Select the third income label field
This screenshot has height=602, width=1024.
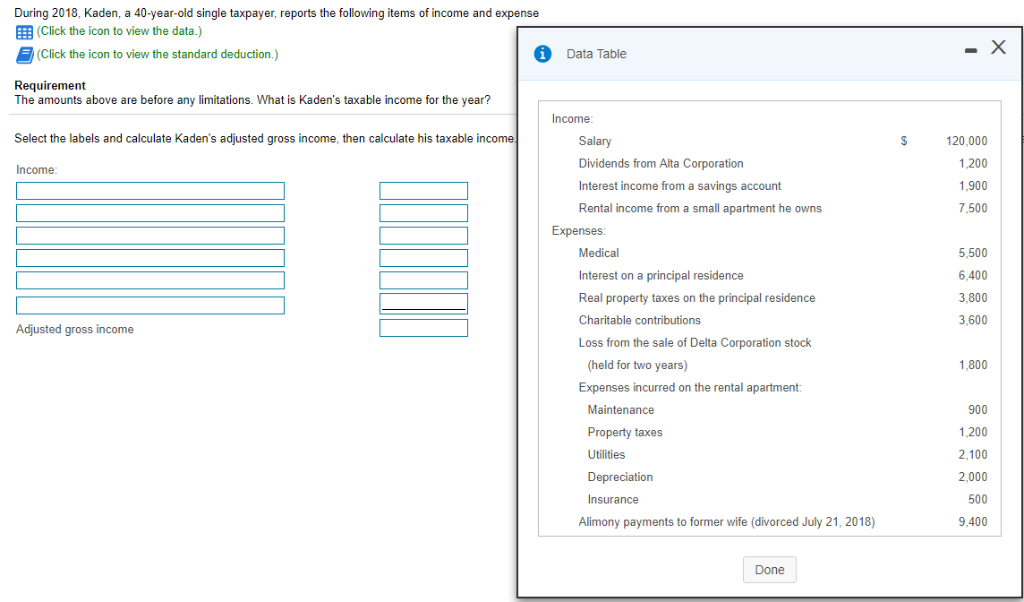[150, 236]
